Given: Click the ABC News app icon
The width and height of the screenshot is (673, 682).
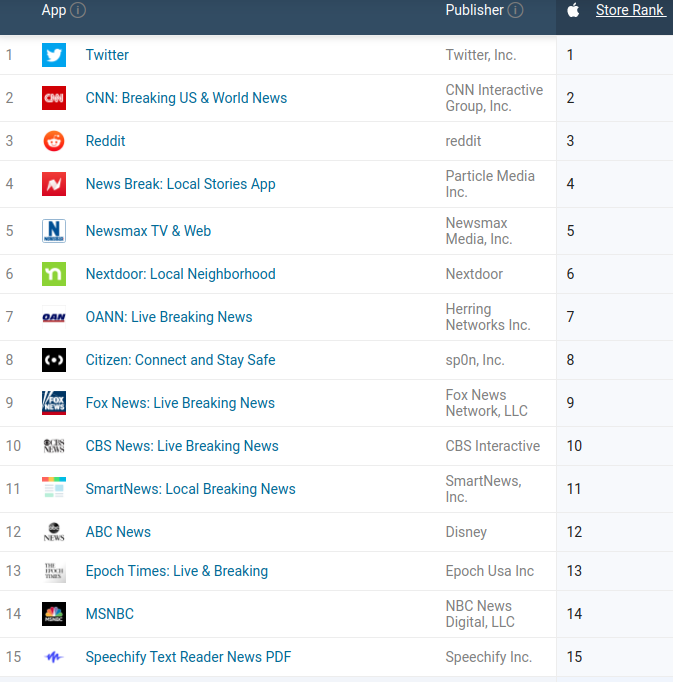Looking at the screenshot, I should click(54, 532).
